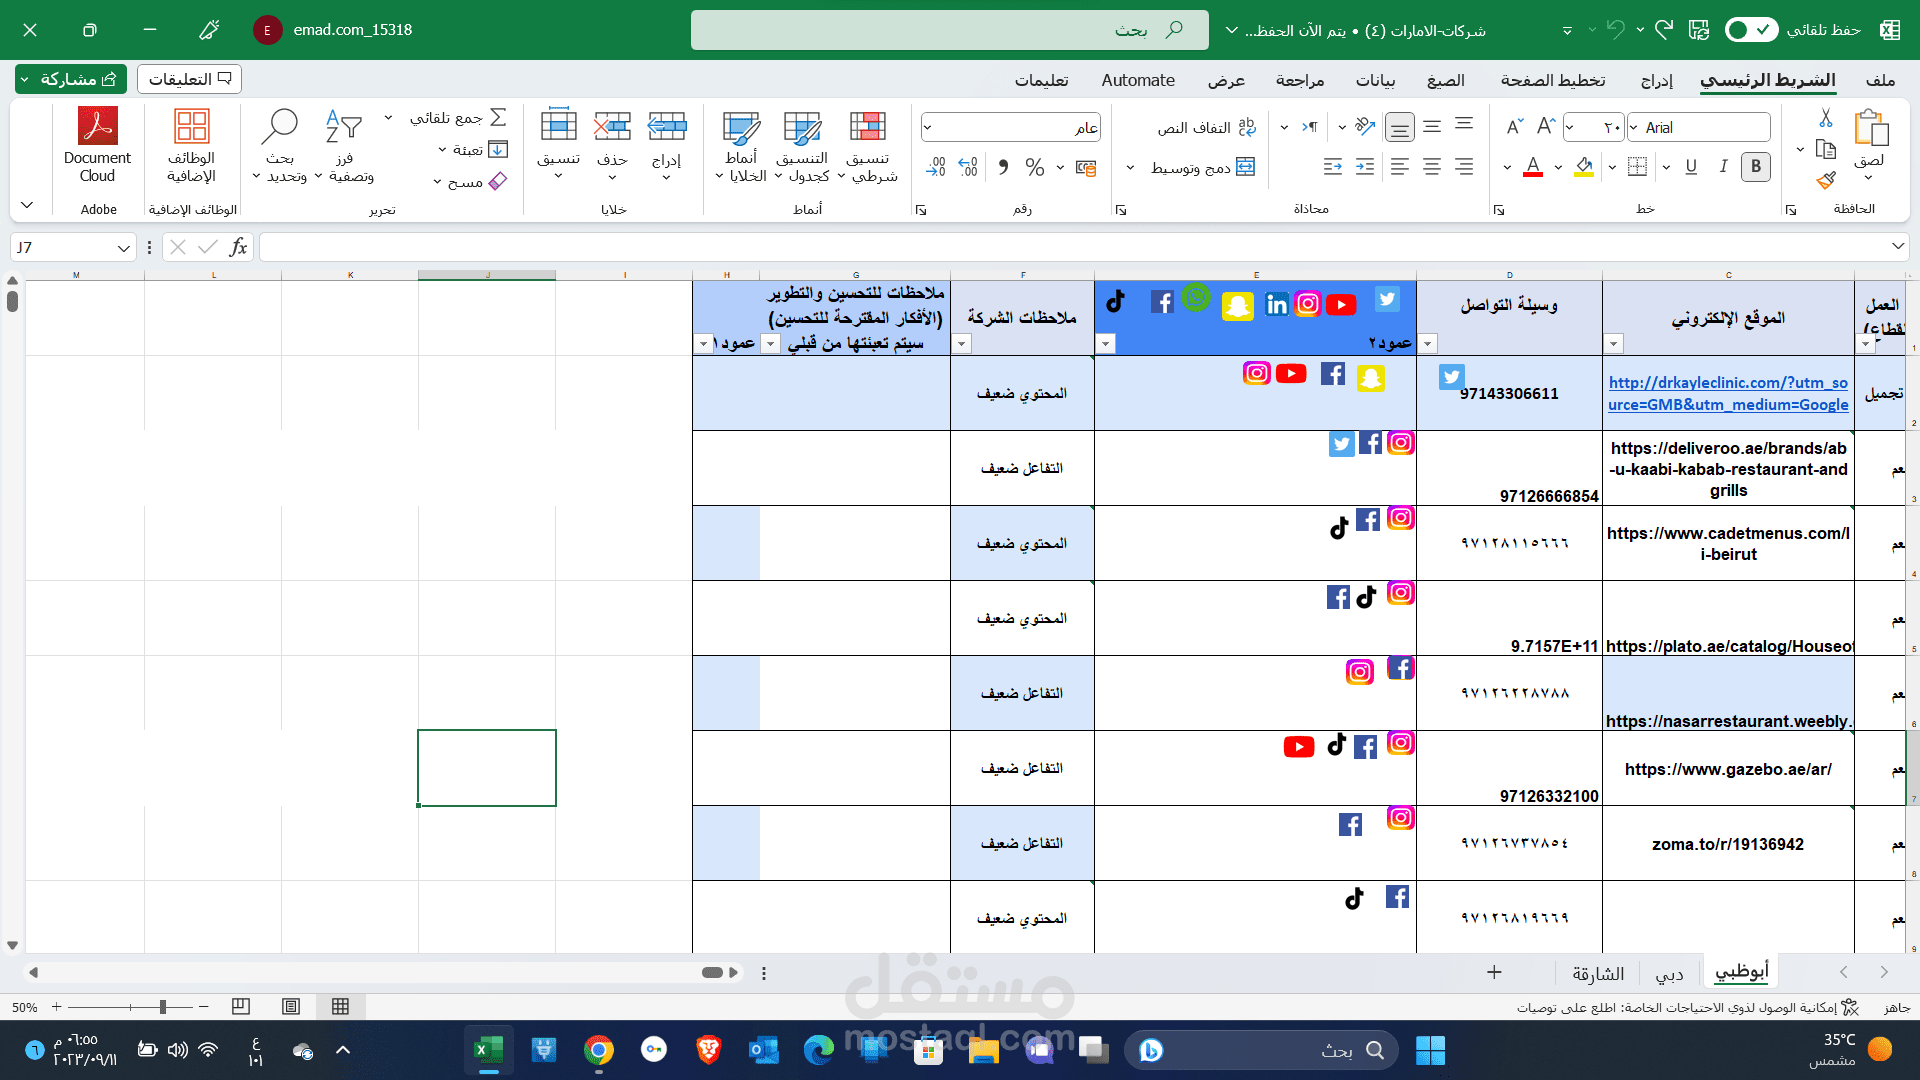Open the Arial font name dropdown
This screenshot has width=1920, height=1080.
(1634, 127)
